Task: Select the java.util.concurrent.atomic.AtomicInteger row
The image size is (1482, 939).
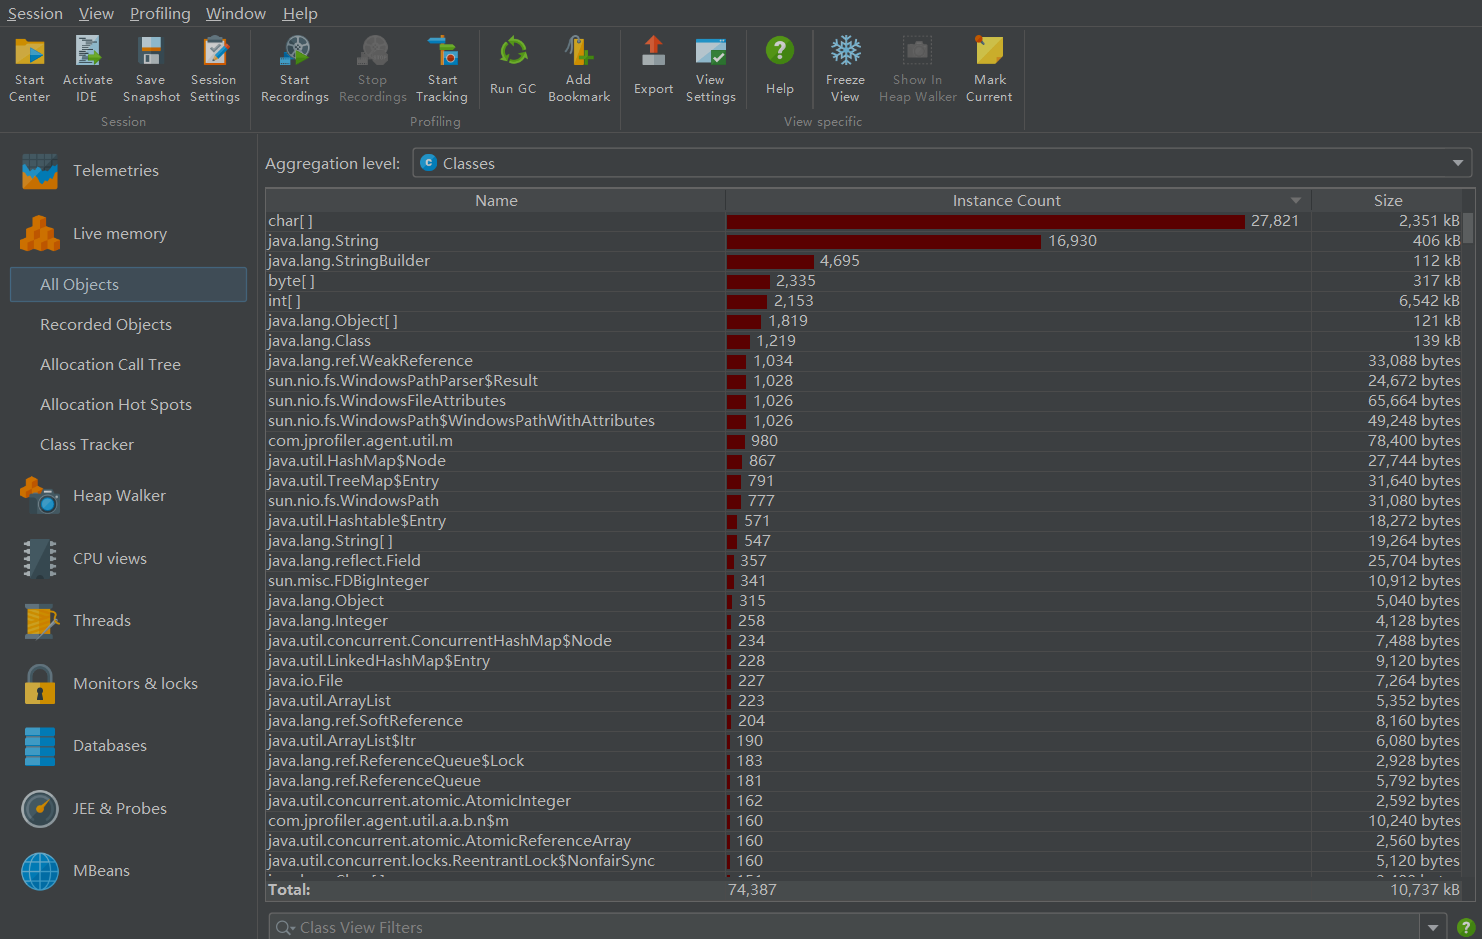Action: pyautogui.click(x=864, y=801)
